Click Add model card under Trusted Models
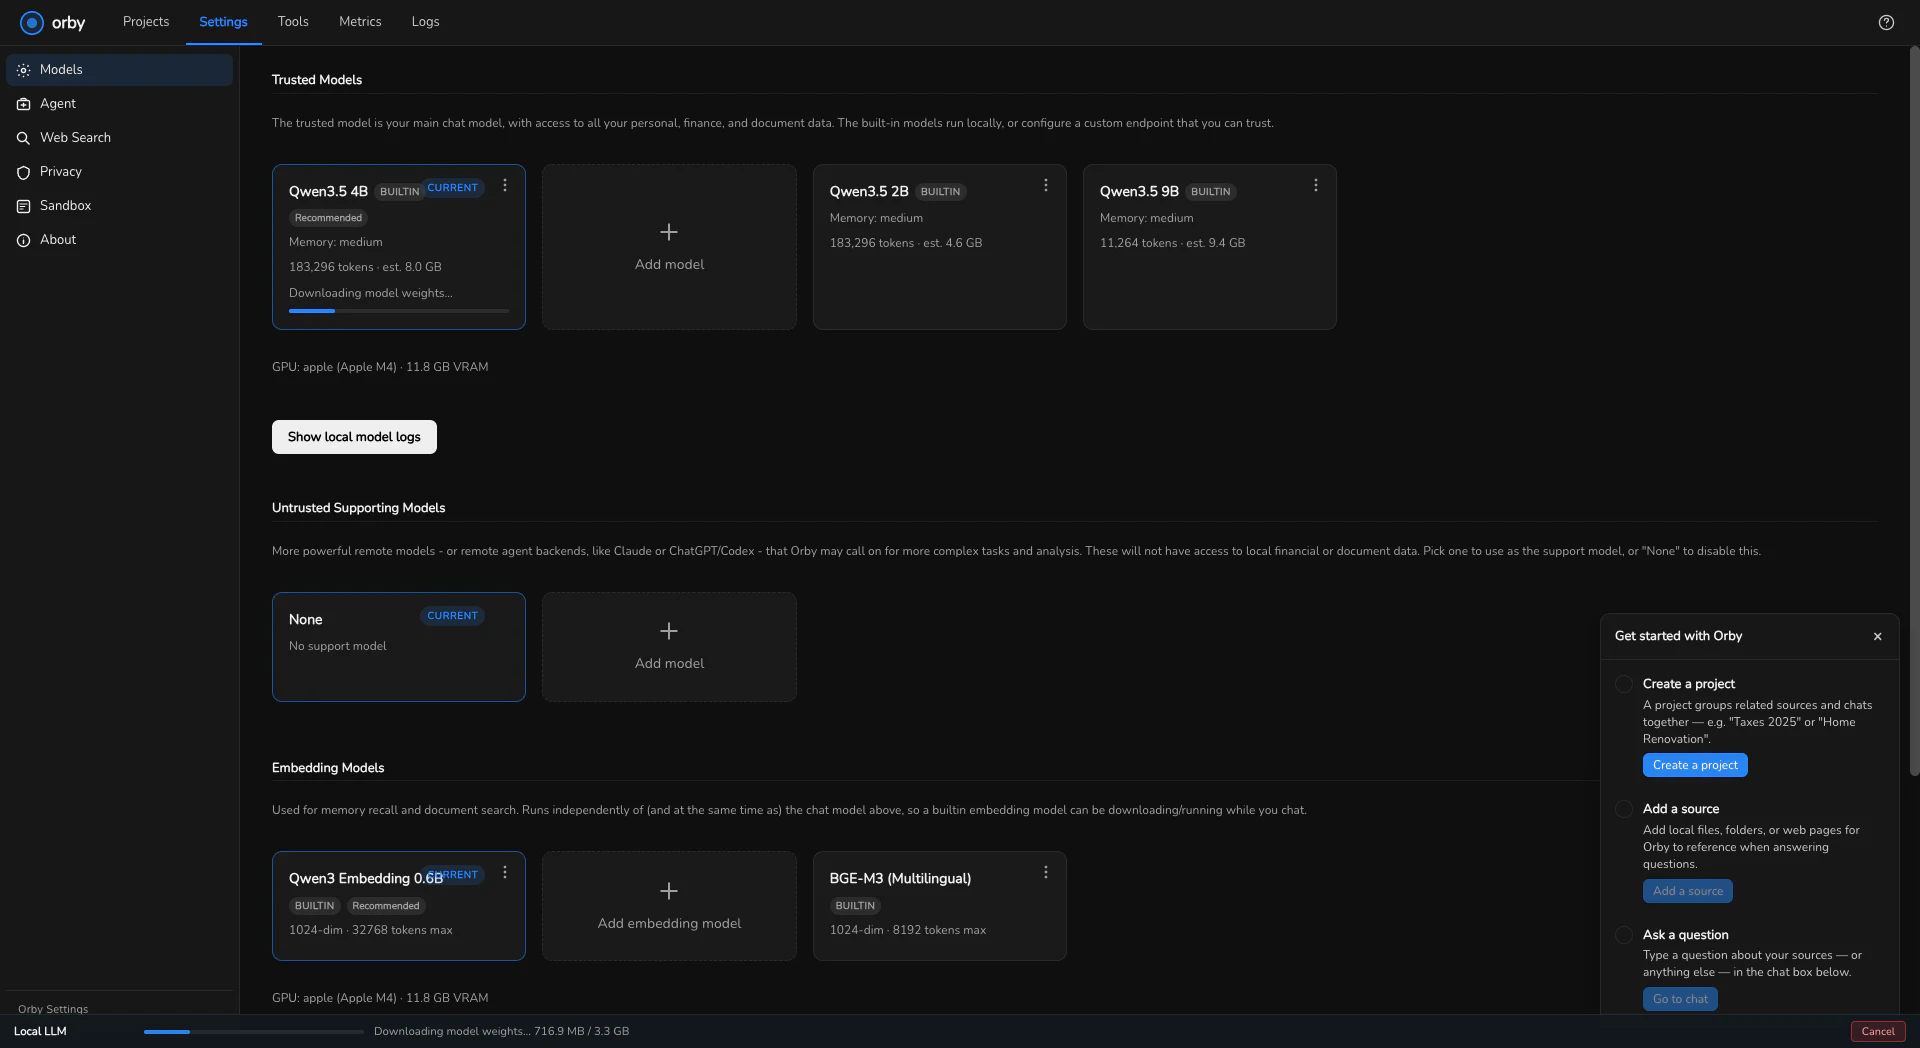Screen dimensions: 1920x1048 pyautogui.click(x=669, y=247)
